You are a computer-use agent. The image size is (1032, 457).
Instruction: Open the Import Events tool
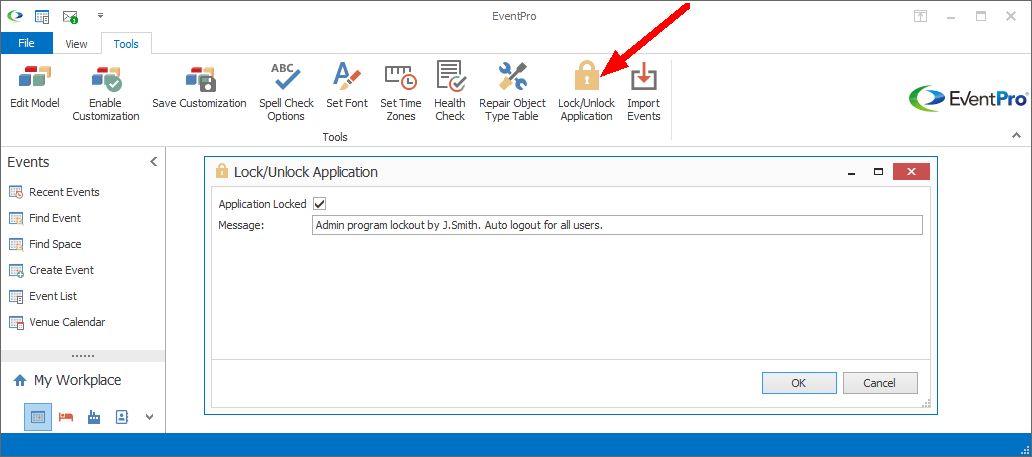point(644,93)
